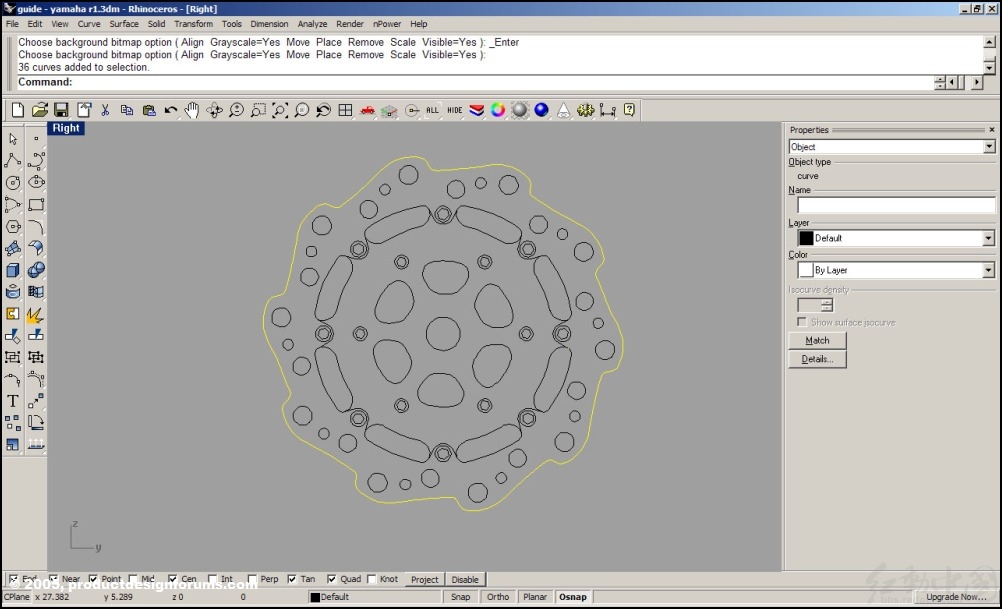
Task: Expand the Color By Layer dropdown
Action: pyautogui.click(x=989, y=270)
